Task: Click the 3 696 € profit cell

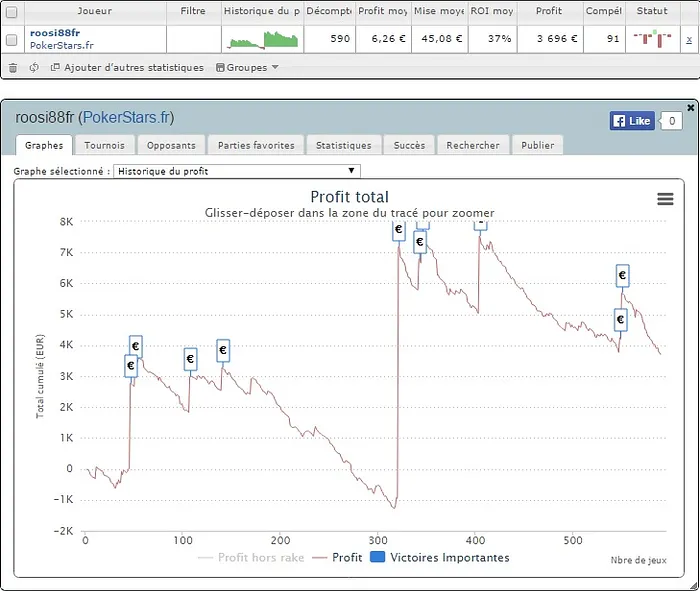Action: coord(550,39)
